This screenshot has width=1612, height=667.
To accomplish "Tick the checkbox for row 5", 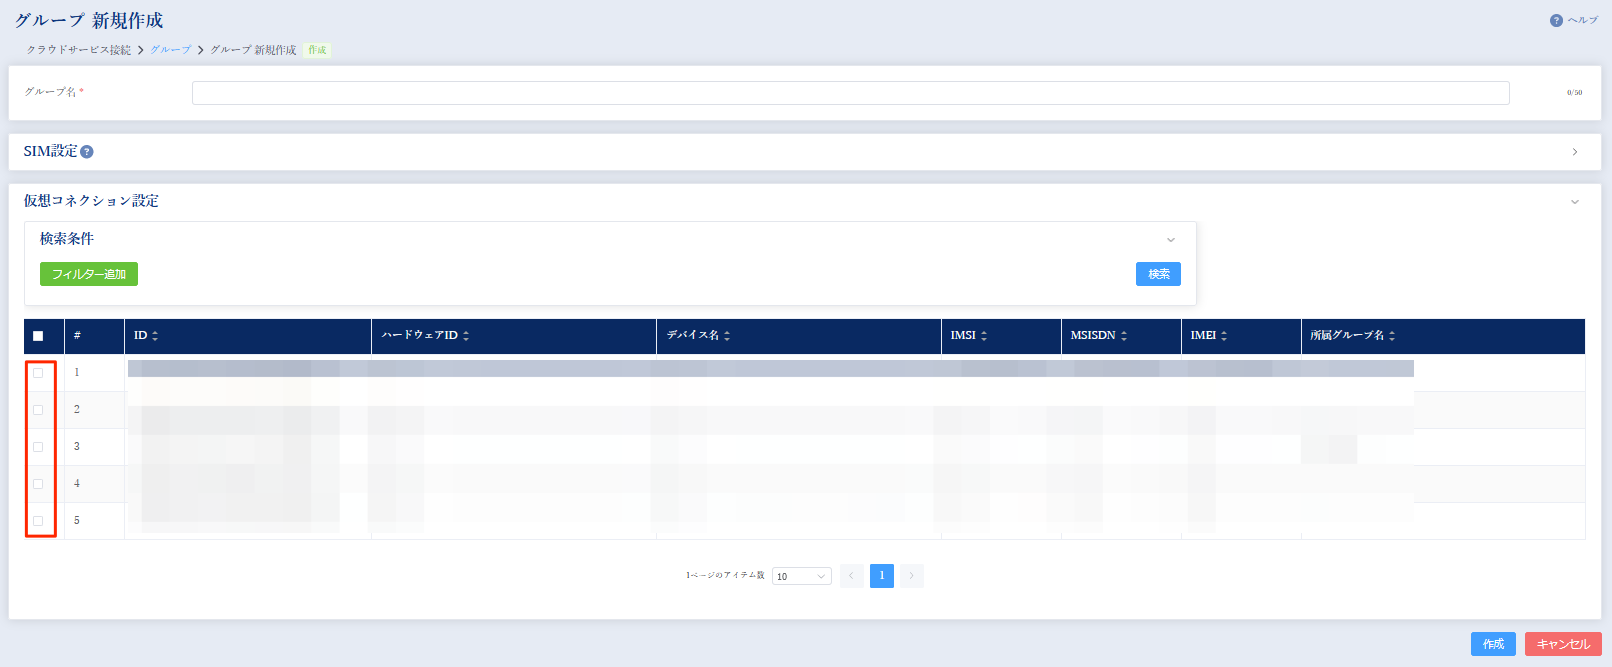I will [38, 521].
